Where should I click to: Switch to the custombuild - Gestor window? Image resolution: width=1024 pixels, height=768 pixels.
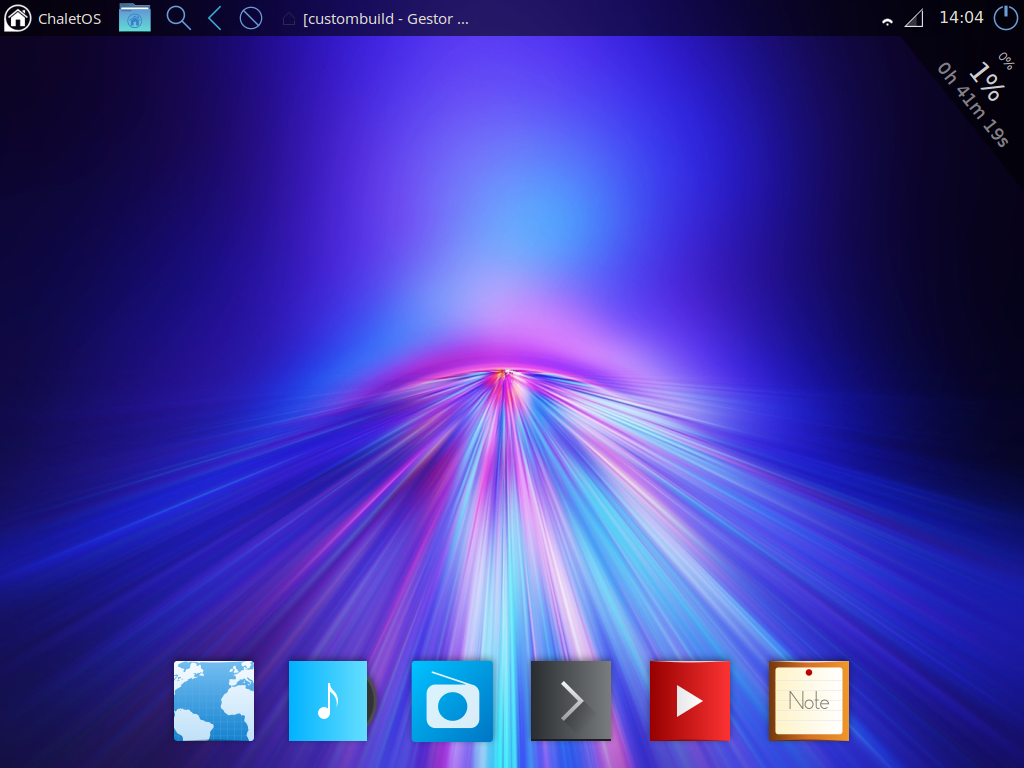[376, 19]
